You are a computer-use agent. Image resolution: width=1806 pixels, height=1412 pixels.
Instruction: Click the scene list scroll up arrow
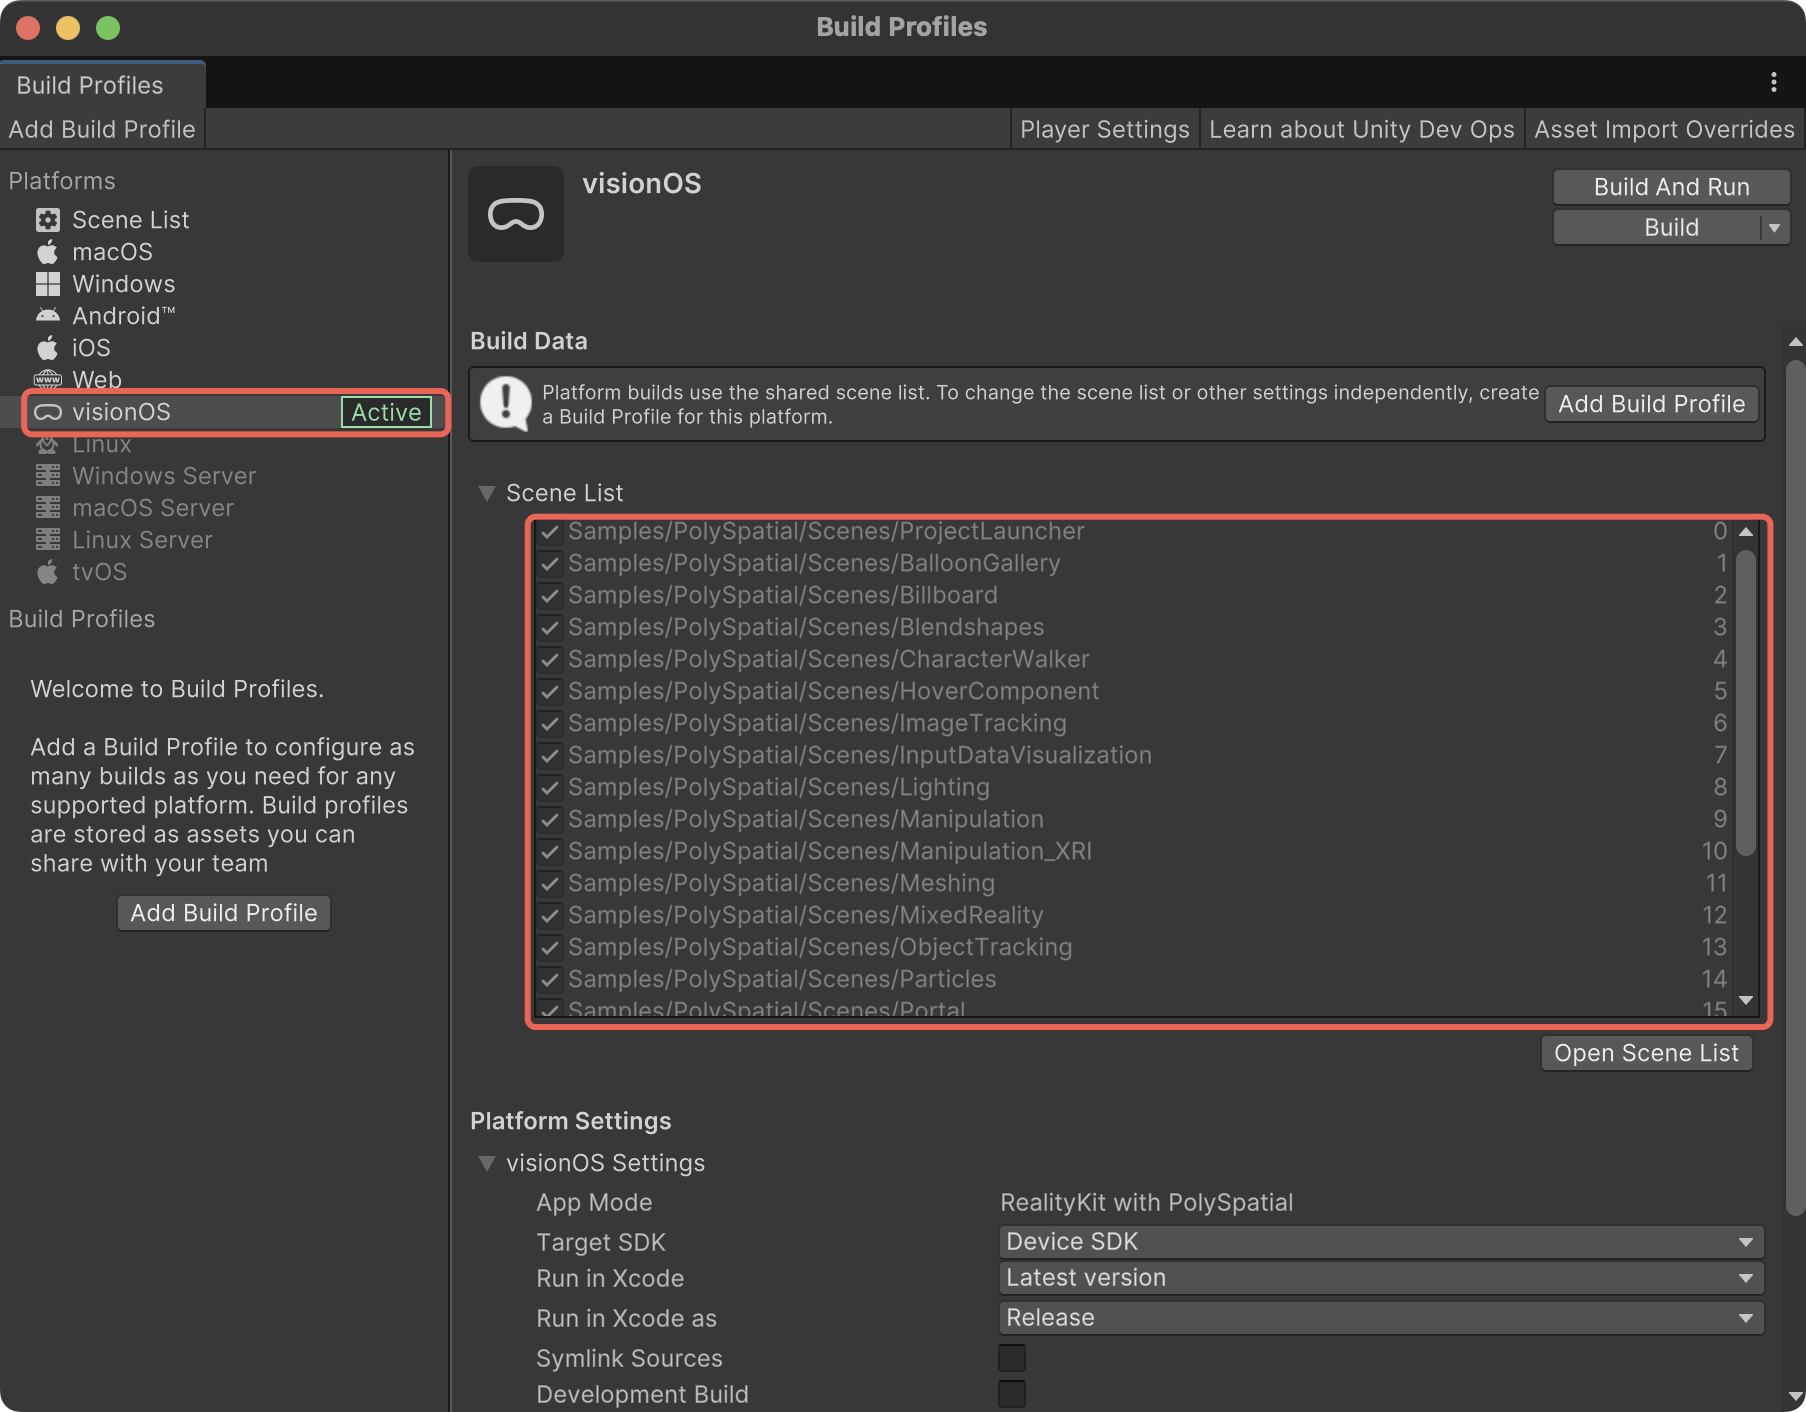click(1746, 532)
